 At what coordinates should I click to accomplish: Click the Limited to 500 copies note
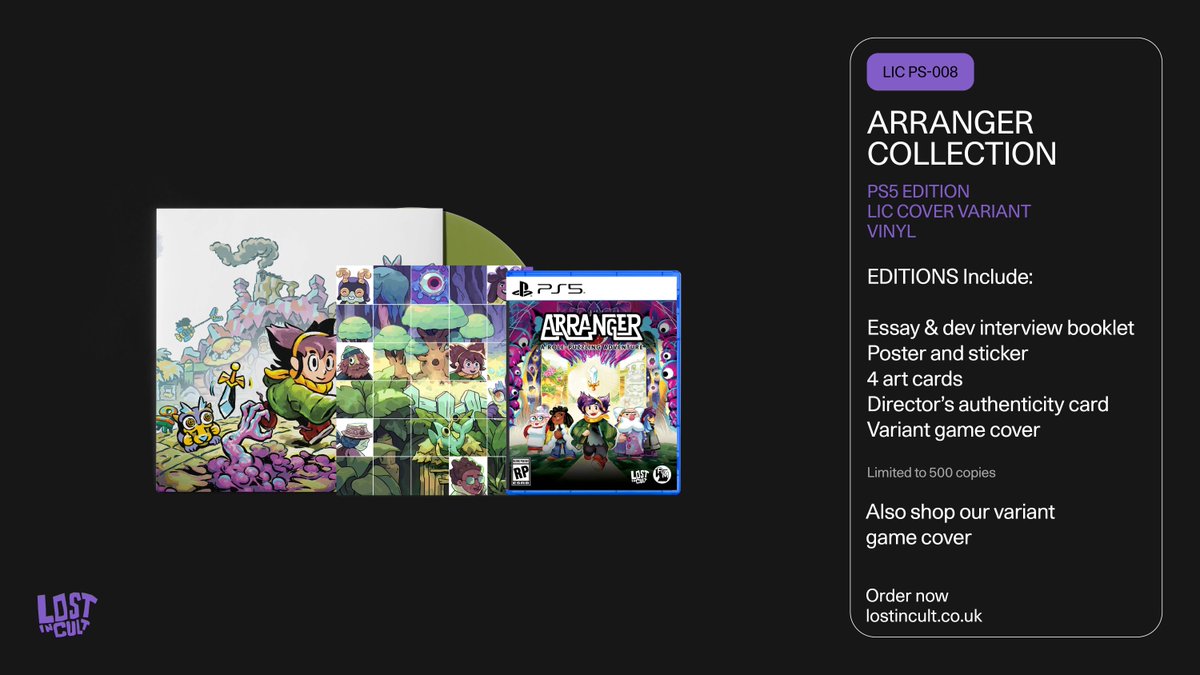point(931,472)
